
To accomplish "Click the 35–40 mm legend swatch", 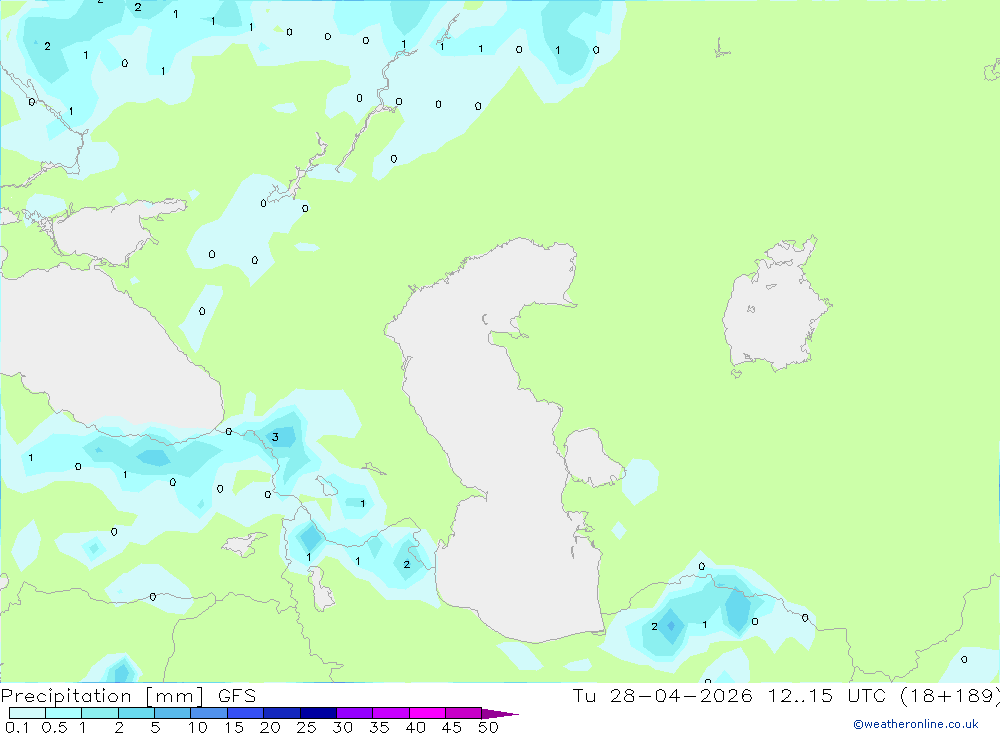I will [391, 713].
